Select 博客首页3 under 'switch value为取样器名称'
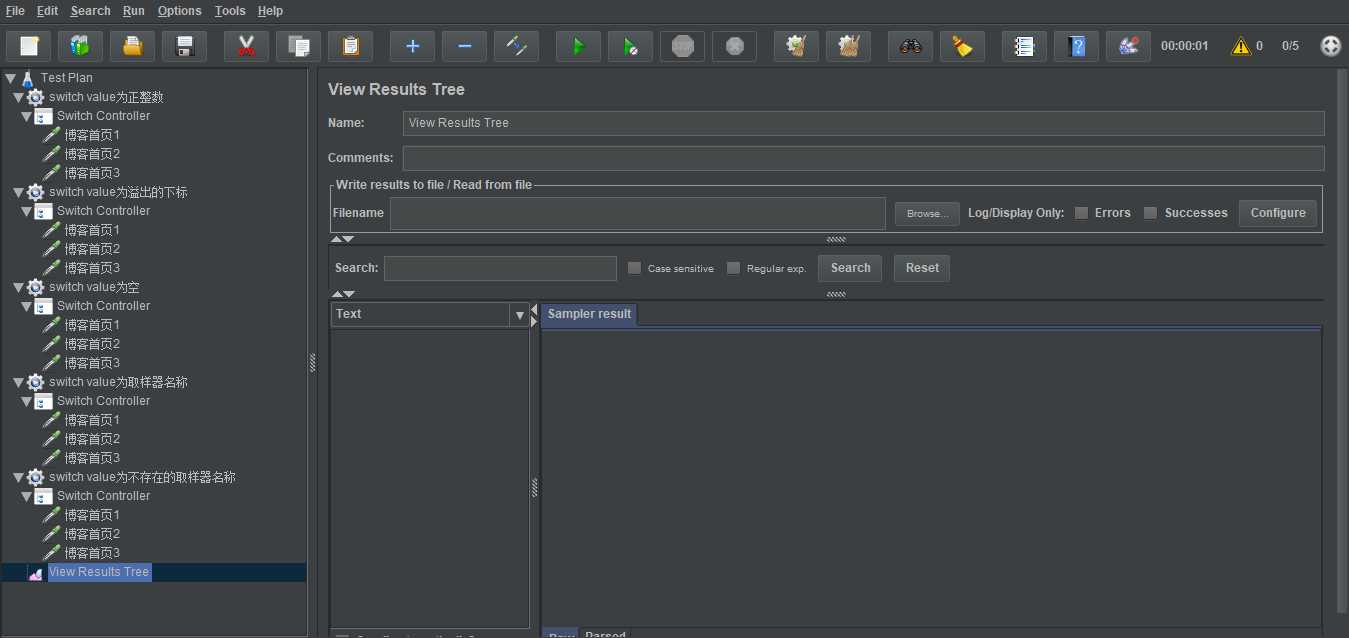 (x=92, y=458)
